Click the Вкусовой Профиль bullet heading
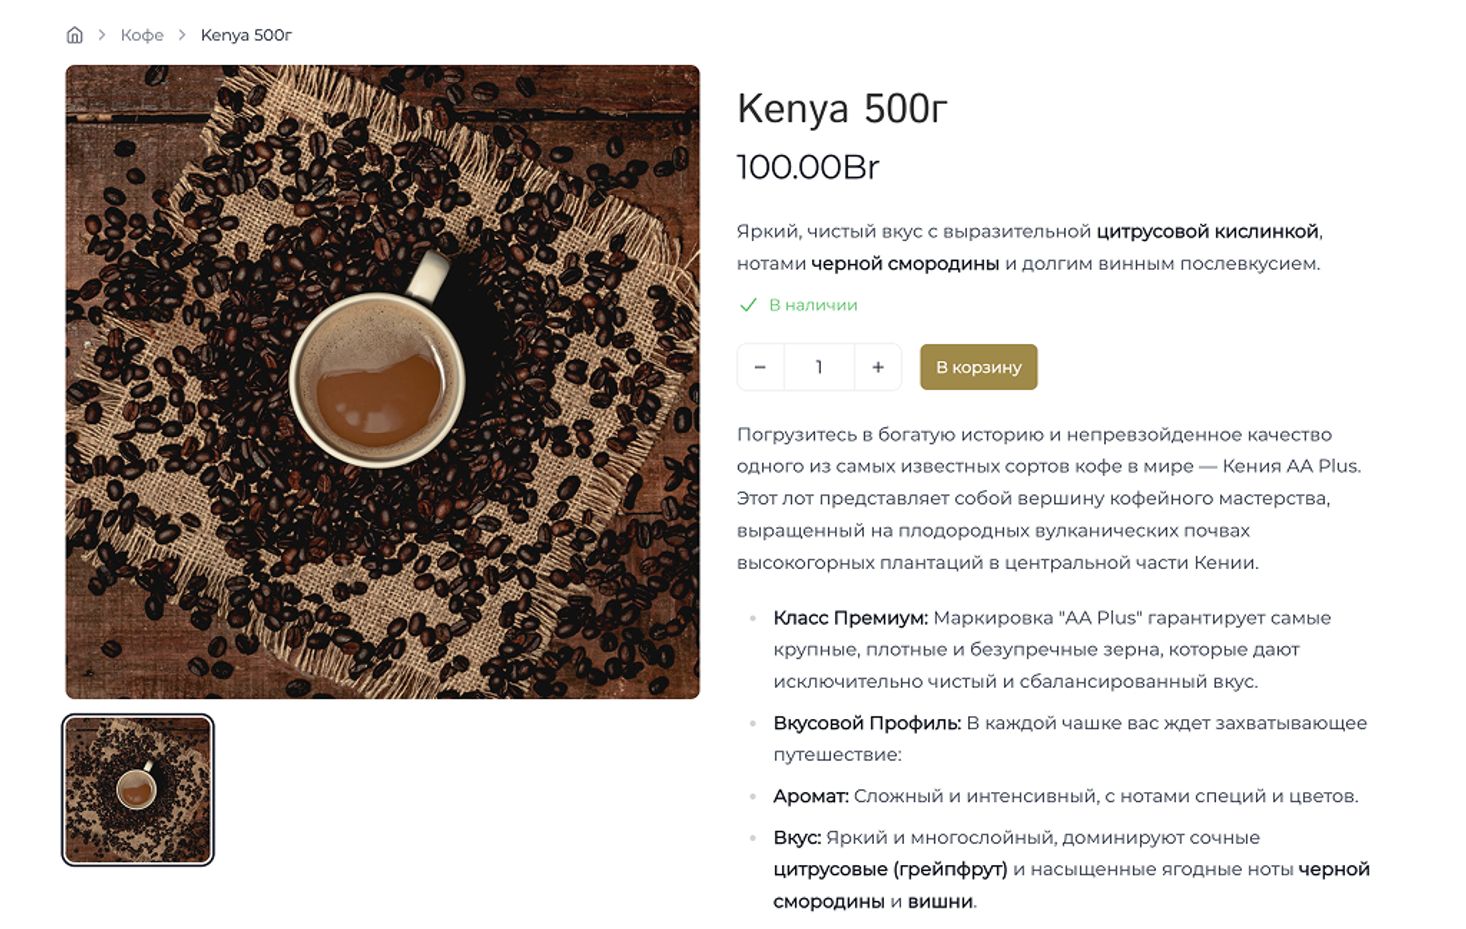The width and height of the screenshot is (1466, 929). pos(867,723)
